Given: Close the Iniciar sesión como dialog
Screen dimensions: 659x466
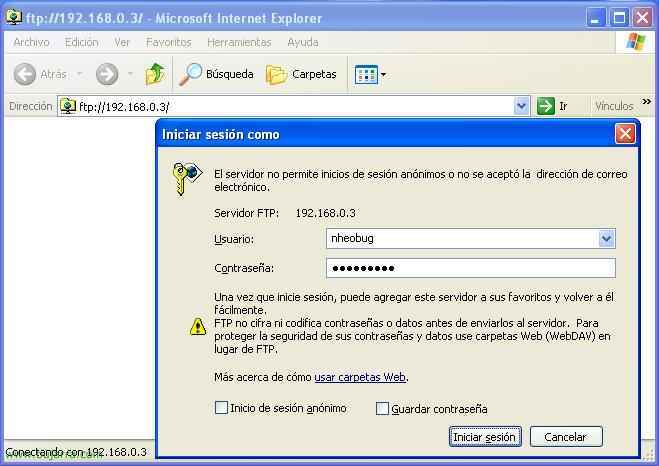Looking at the screenshot, I should 625,134.
